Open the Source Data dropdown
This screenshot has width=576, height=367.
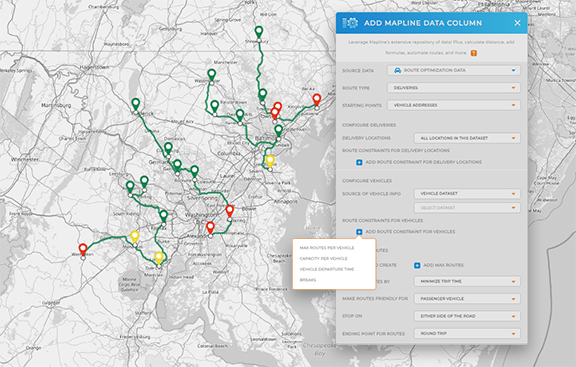click(454, 70)
